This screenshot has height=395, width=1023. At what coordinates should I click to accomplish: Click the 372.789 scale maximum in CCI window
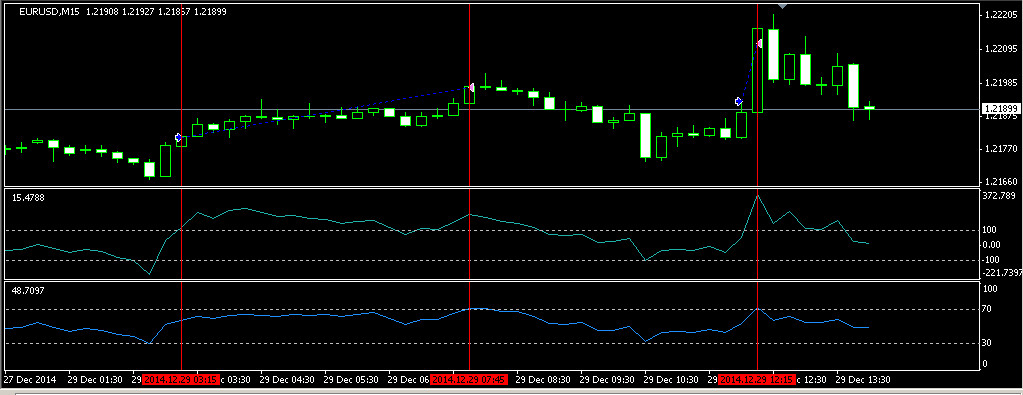point(1000,195)
